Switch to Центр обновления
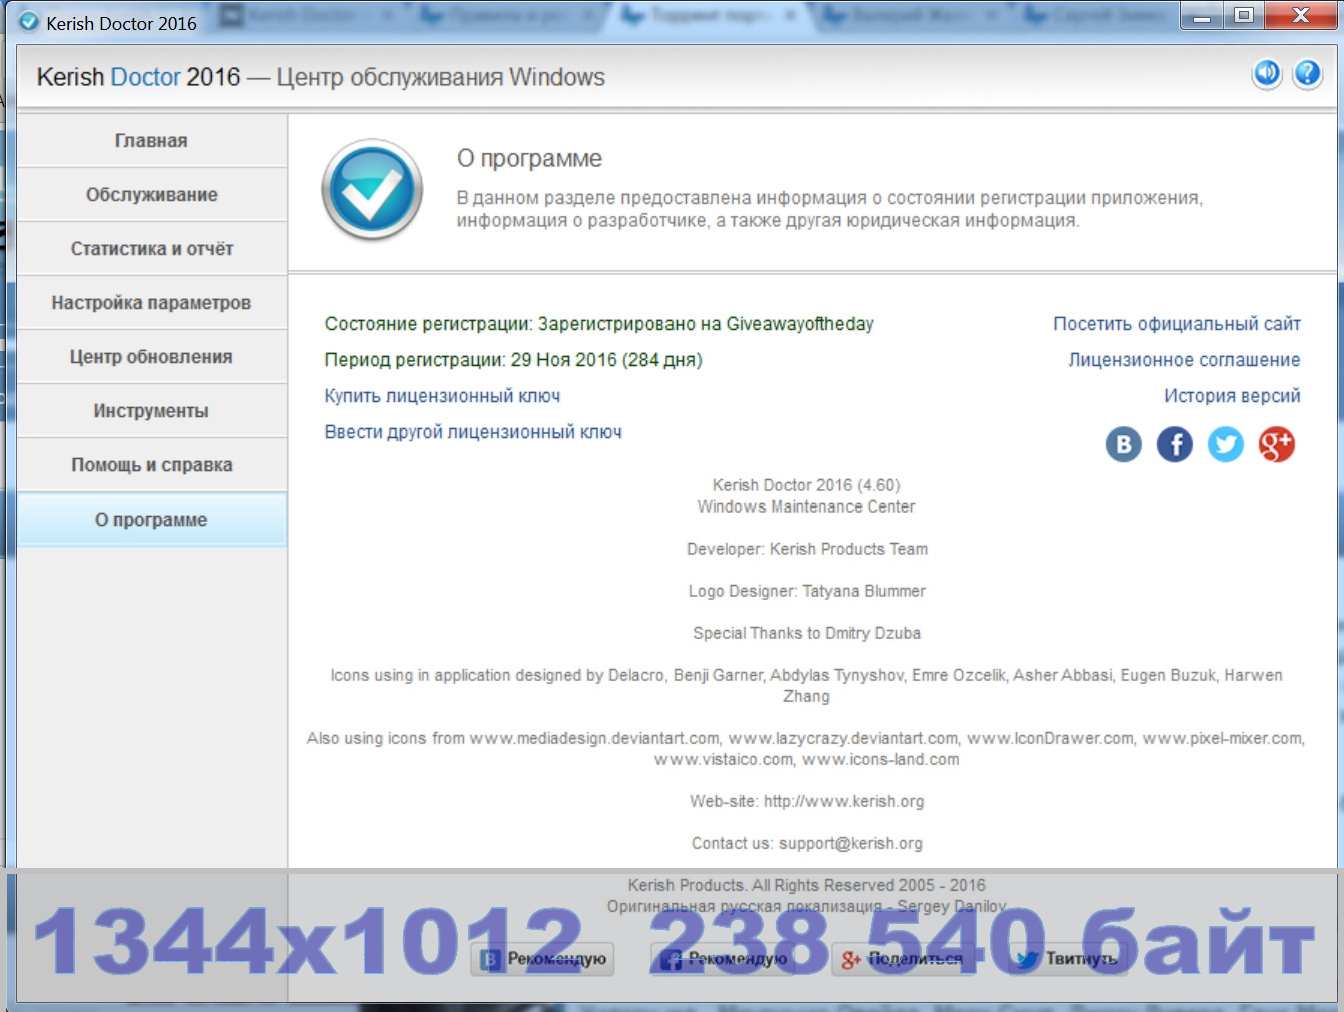Viewport: 1344px width, 1012px height. click(151, 357)
